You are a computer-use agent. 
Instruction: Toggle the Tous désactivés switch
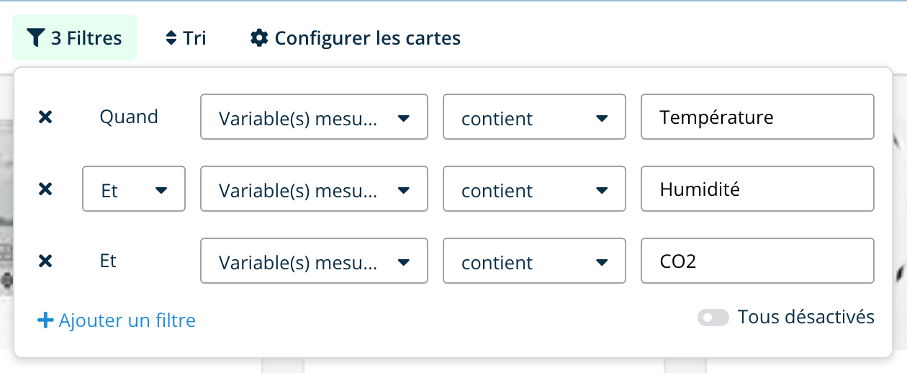[x=713, y=317]
